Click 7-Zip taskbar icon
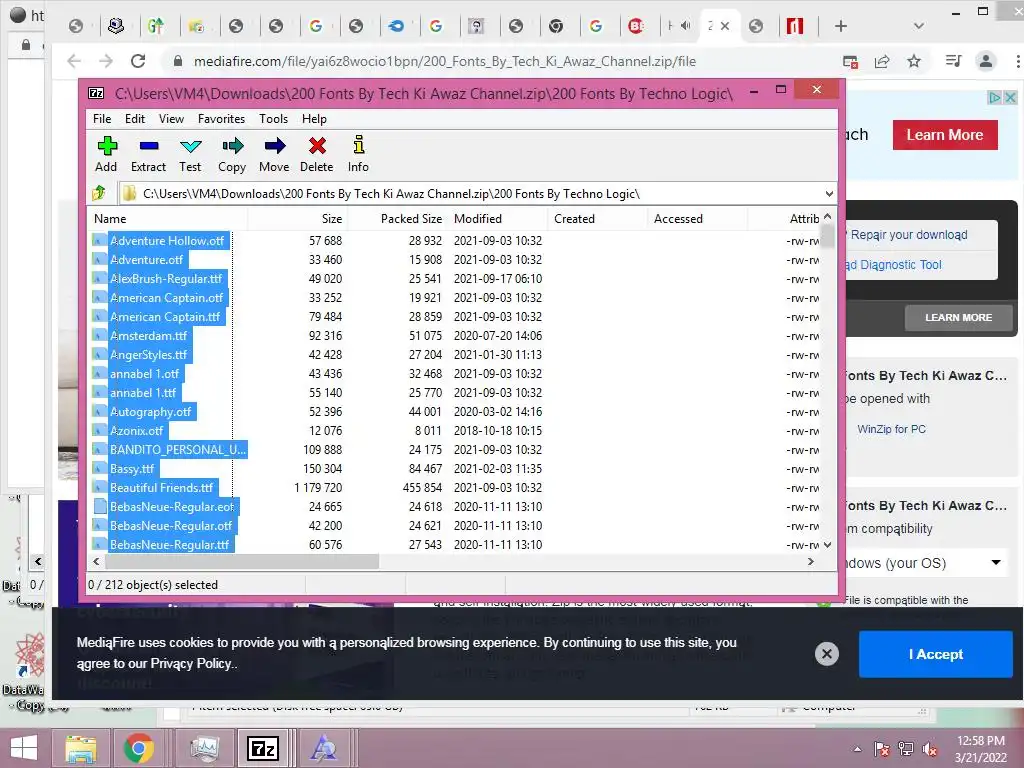 click(x=263, y=748)
